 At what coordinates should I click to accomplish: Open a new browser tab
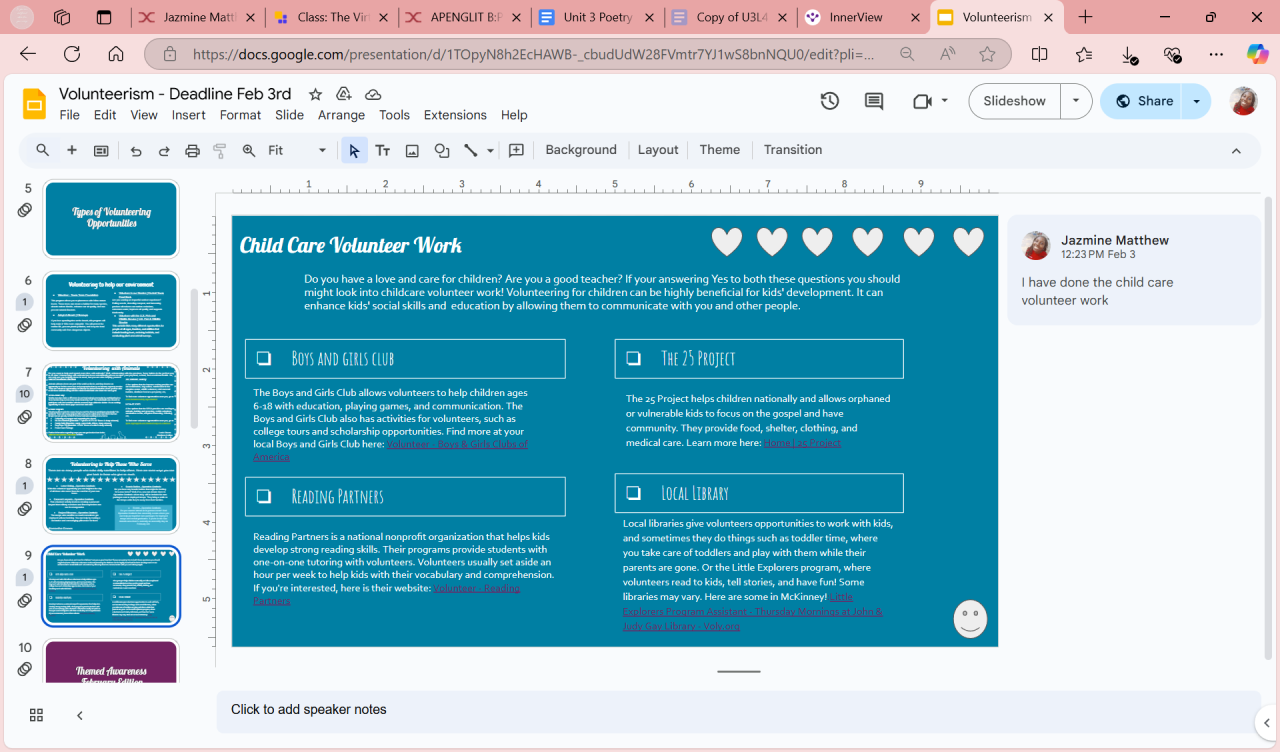[x=1086, y=17]
